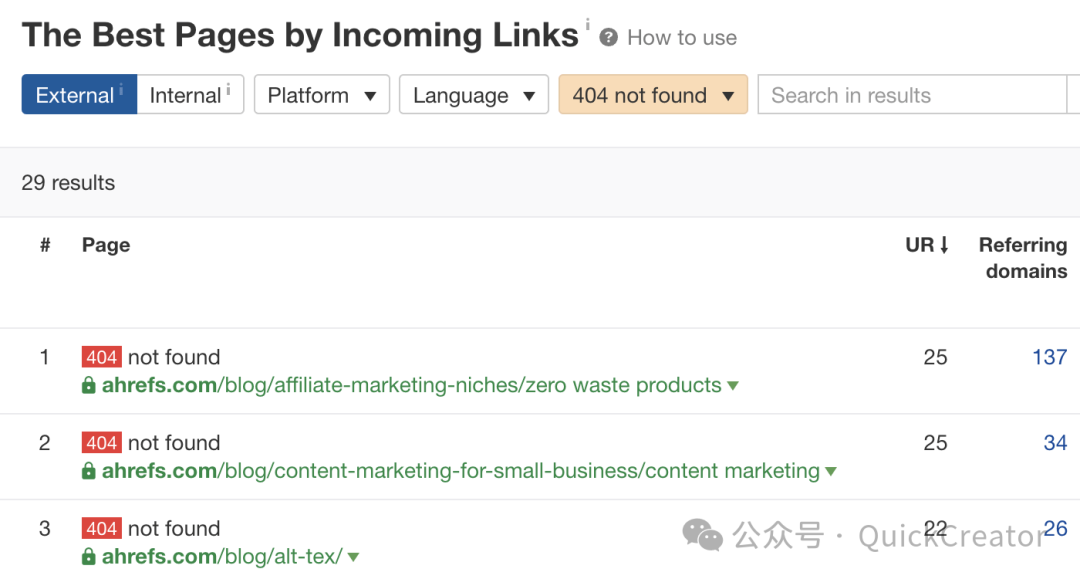Expand the zero waste products URL arrow
1080x579 pixels.
(x=733, y=386)
